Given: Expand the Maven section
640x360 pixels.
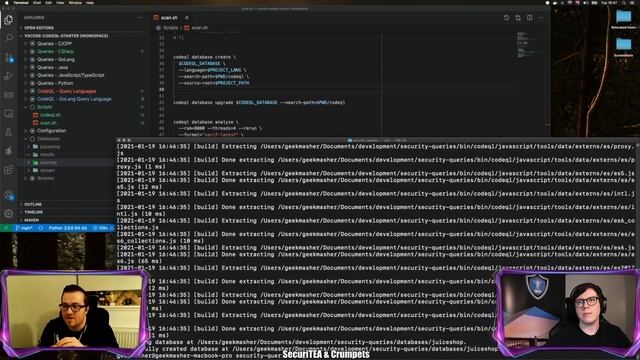Looking at the screenshot, I should pyautogui.click(x=65, y=220).
